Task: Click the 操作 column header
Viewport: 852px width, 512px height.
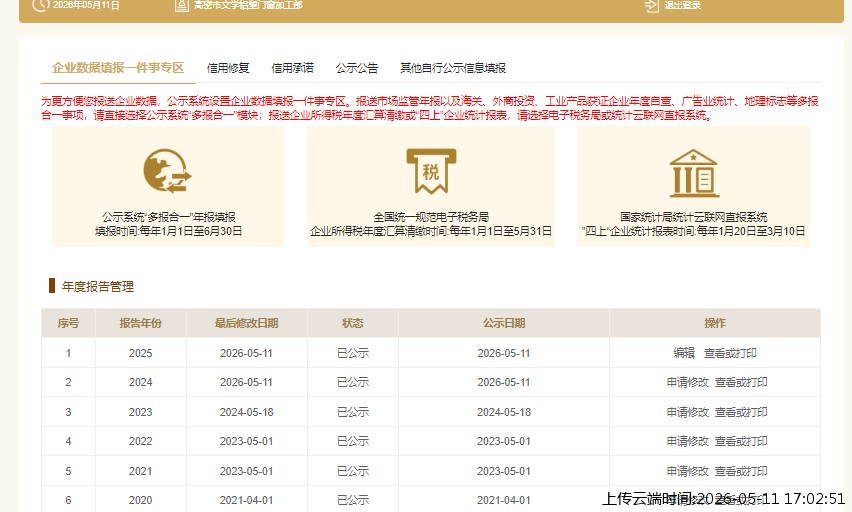Action: [x=715, y=323]
